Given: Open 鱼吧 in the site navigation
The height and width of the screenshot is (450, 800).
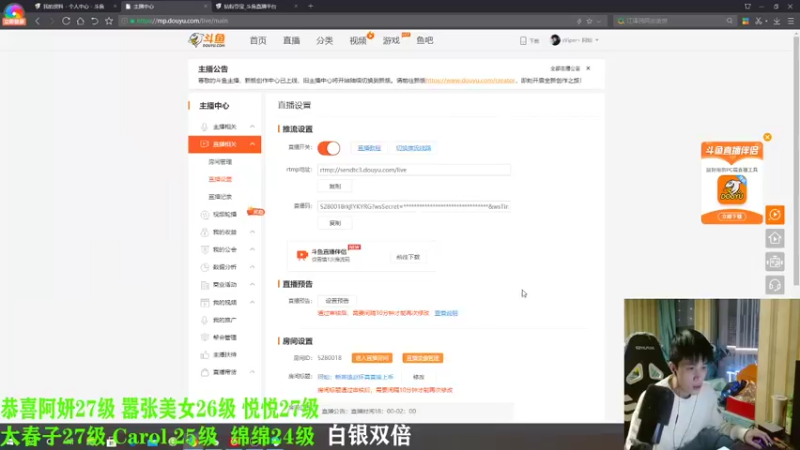Looking at the screenshot, I should (424, 40).
